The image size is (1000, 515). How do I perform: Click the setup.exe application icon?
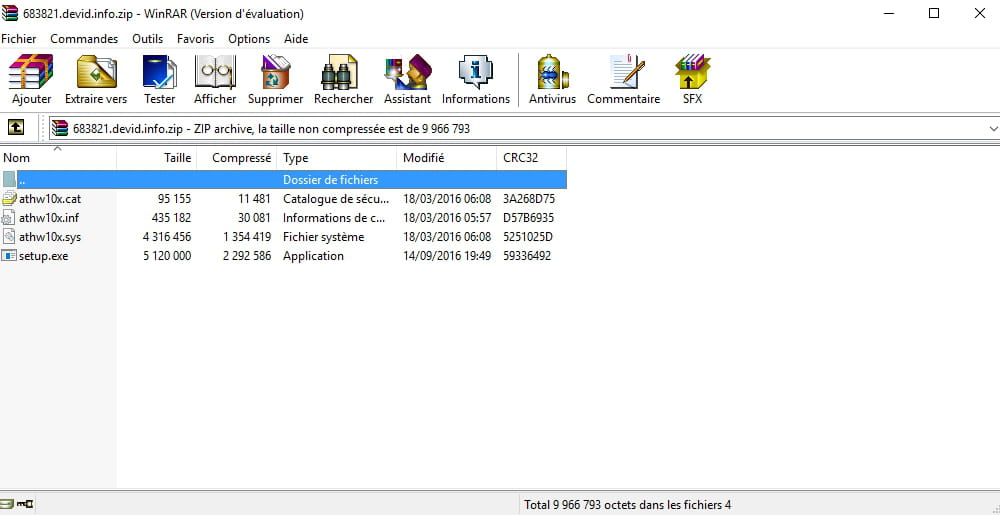click(x=9, y=256)
